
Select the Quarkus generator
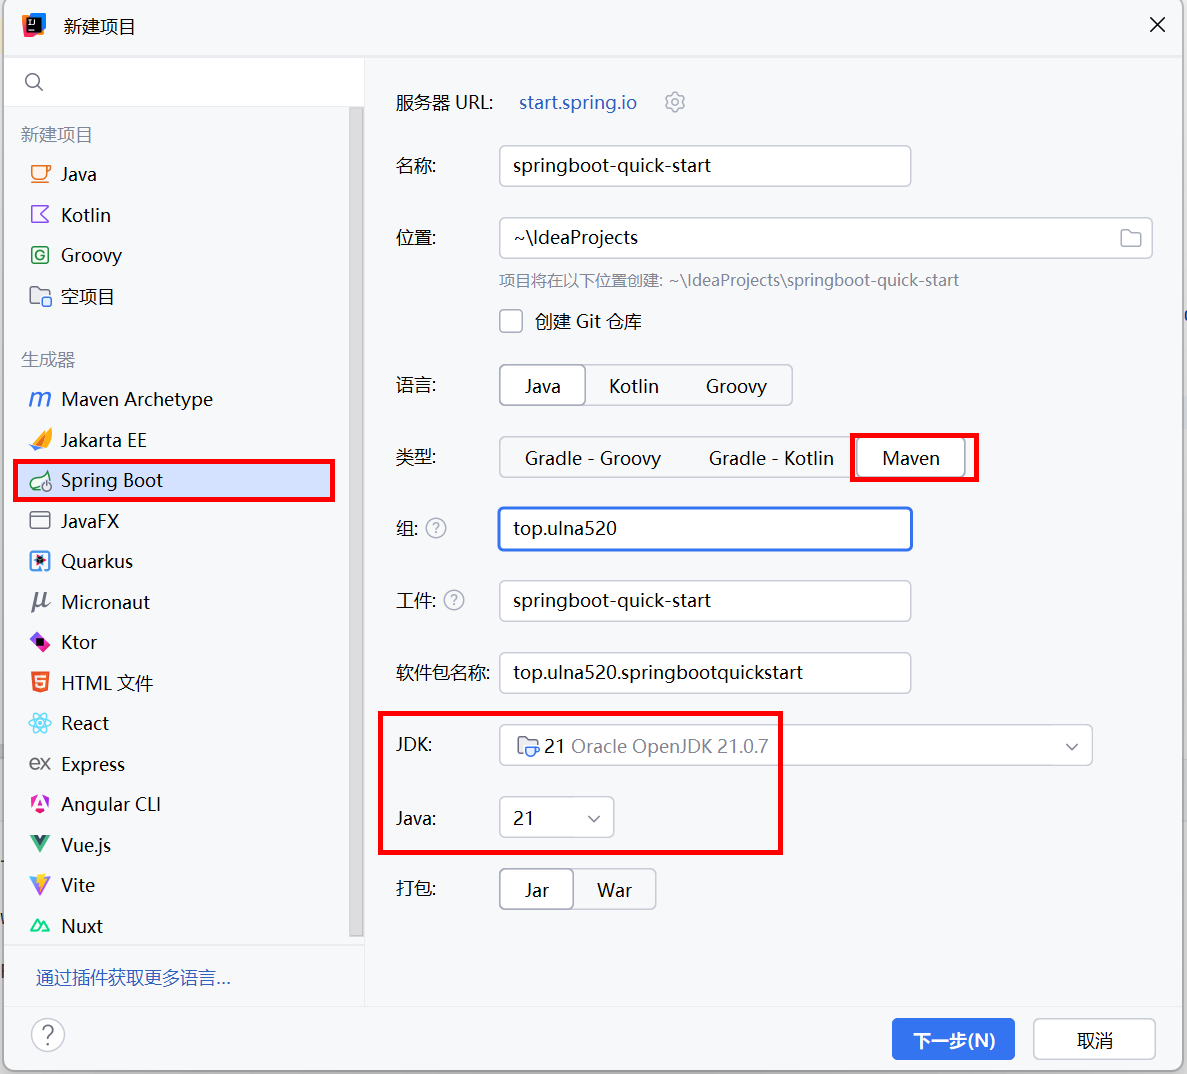(x=96, y=561)
